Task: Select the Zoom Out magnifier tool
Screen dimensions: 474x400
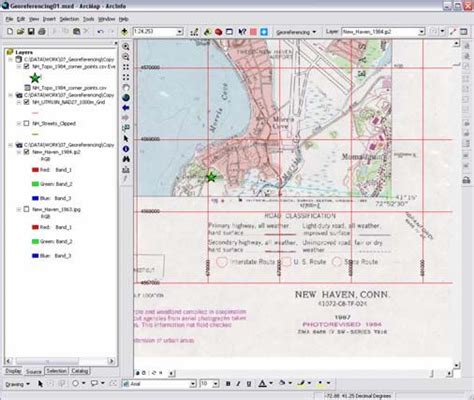Action: click(126, 57)
